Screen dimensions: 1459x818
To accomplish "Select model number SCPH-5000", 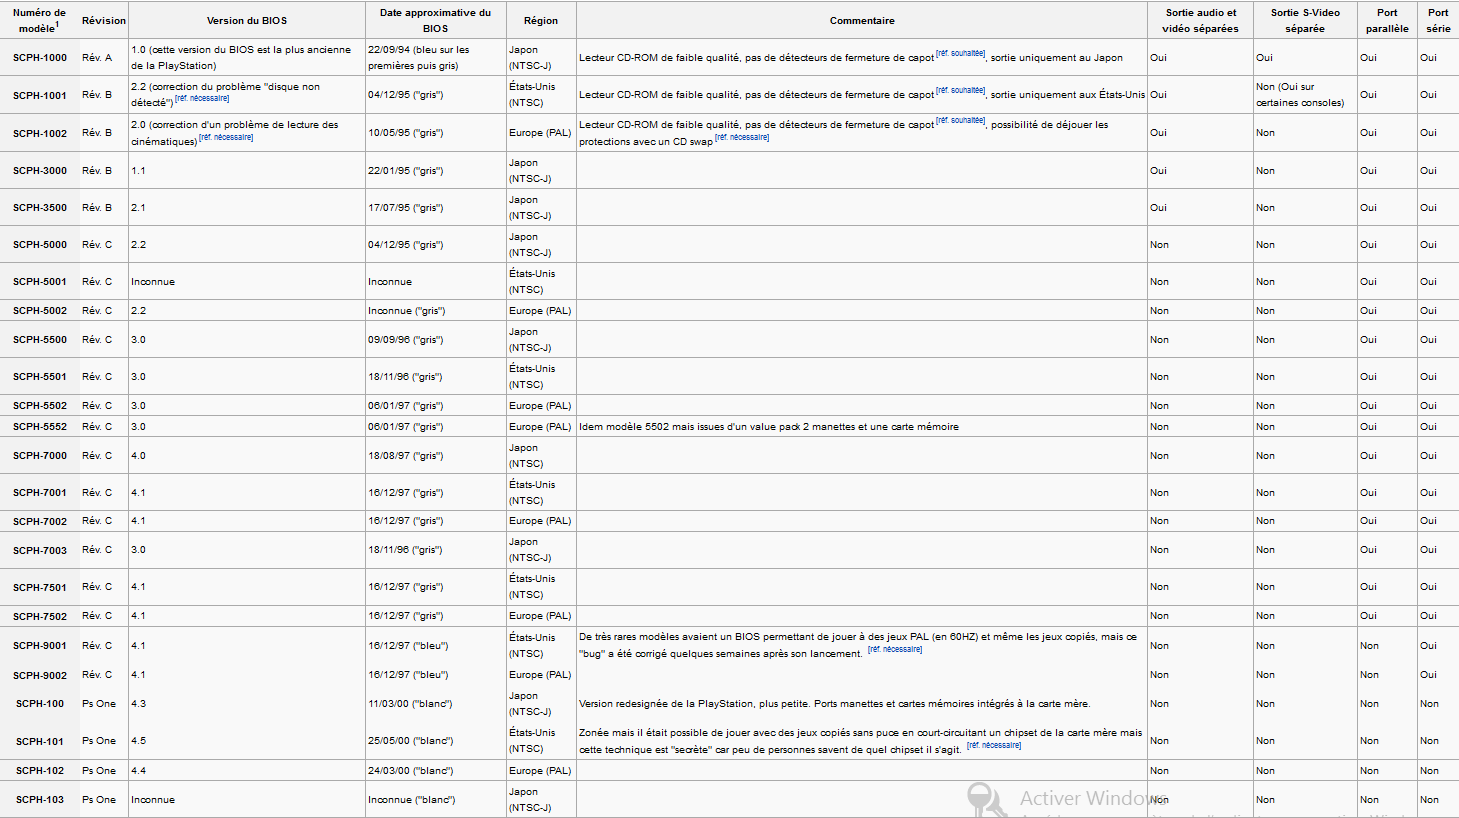I will (40, 245).
